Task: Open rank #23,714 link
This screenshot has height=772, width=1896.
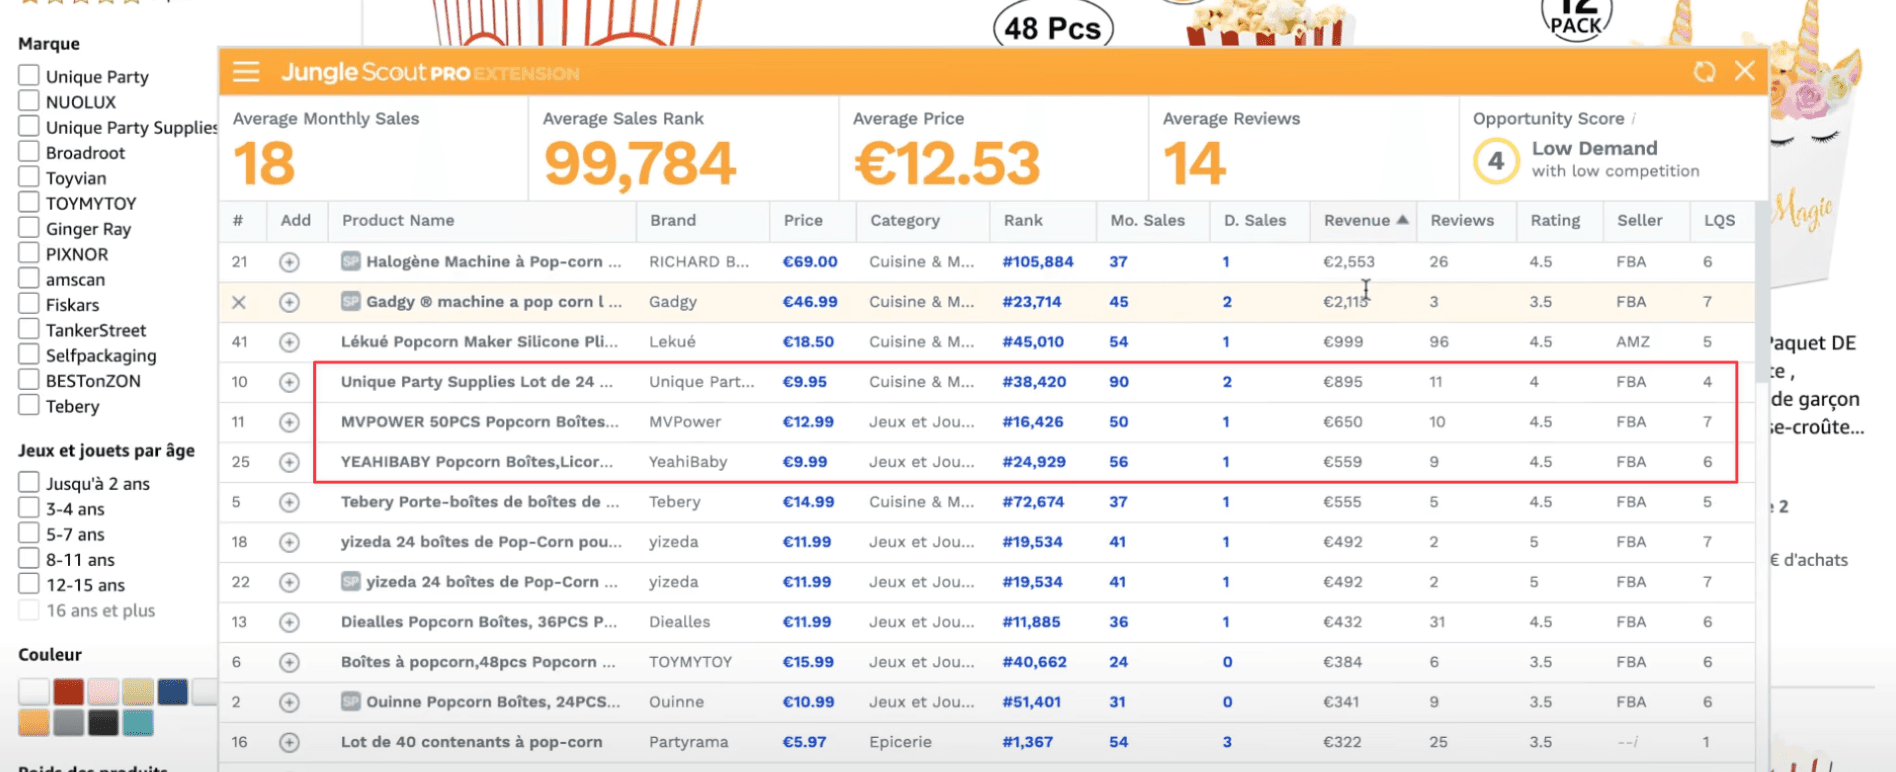Action: (1032, 302)
